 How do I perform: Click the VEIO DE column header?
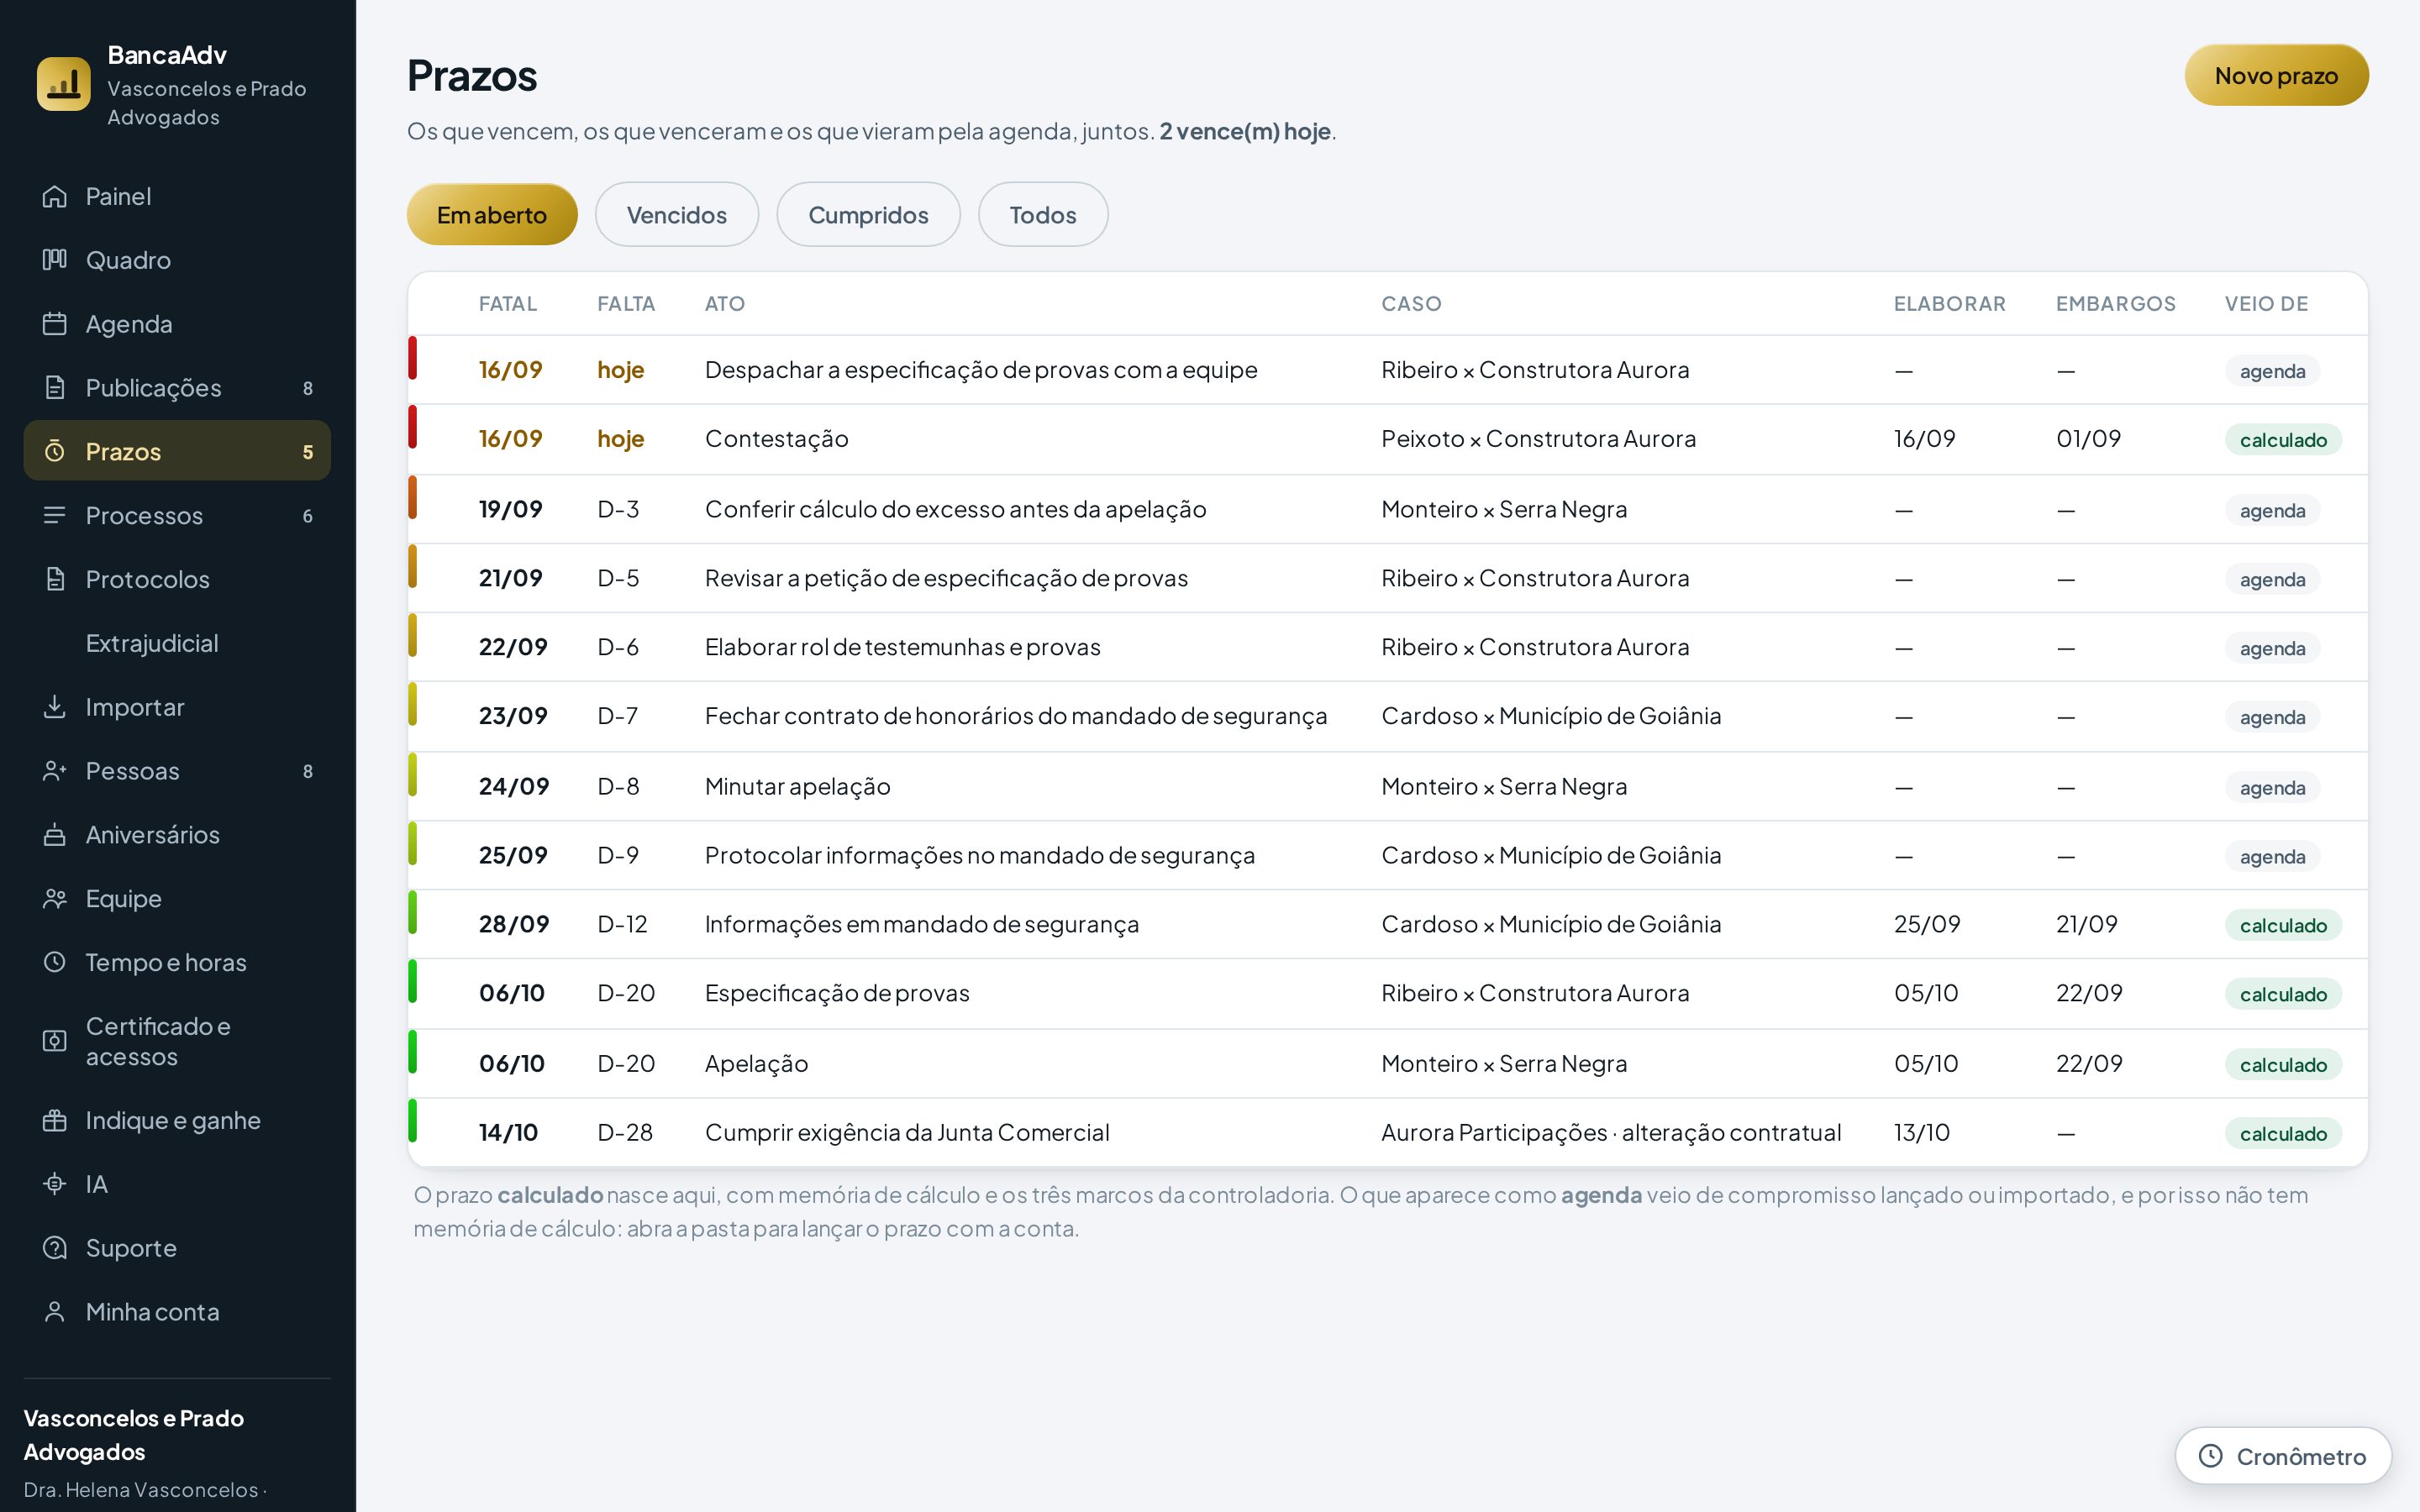(x=2266, y=304)
